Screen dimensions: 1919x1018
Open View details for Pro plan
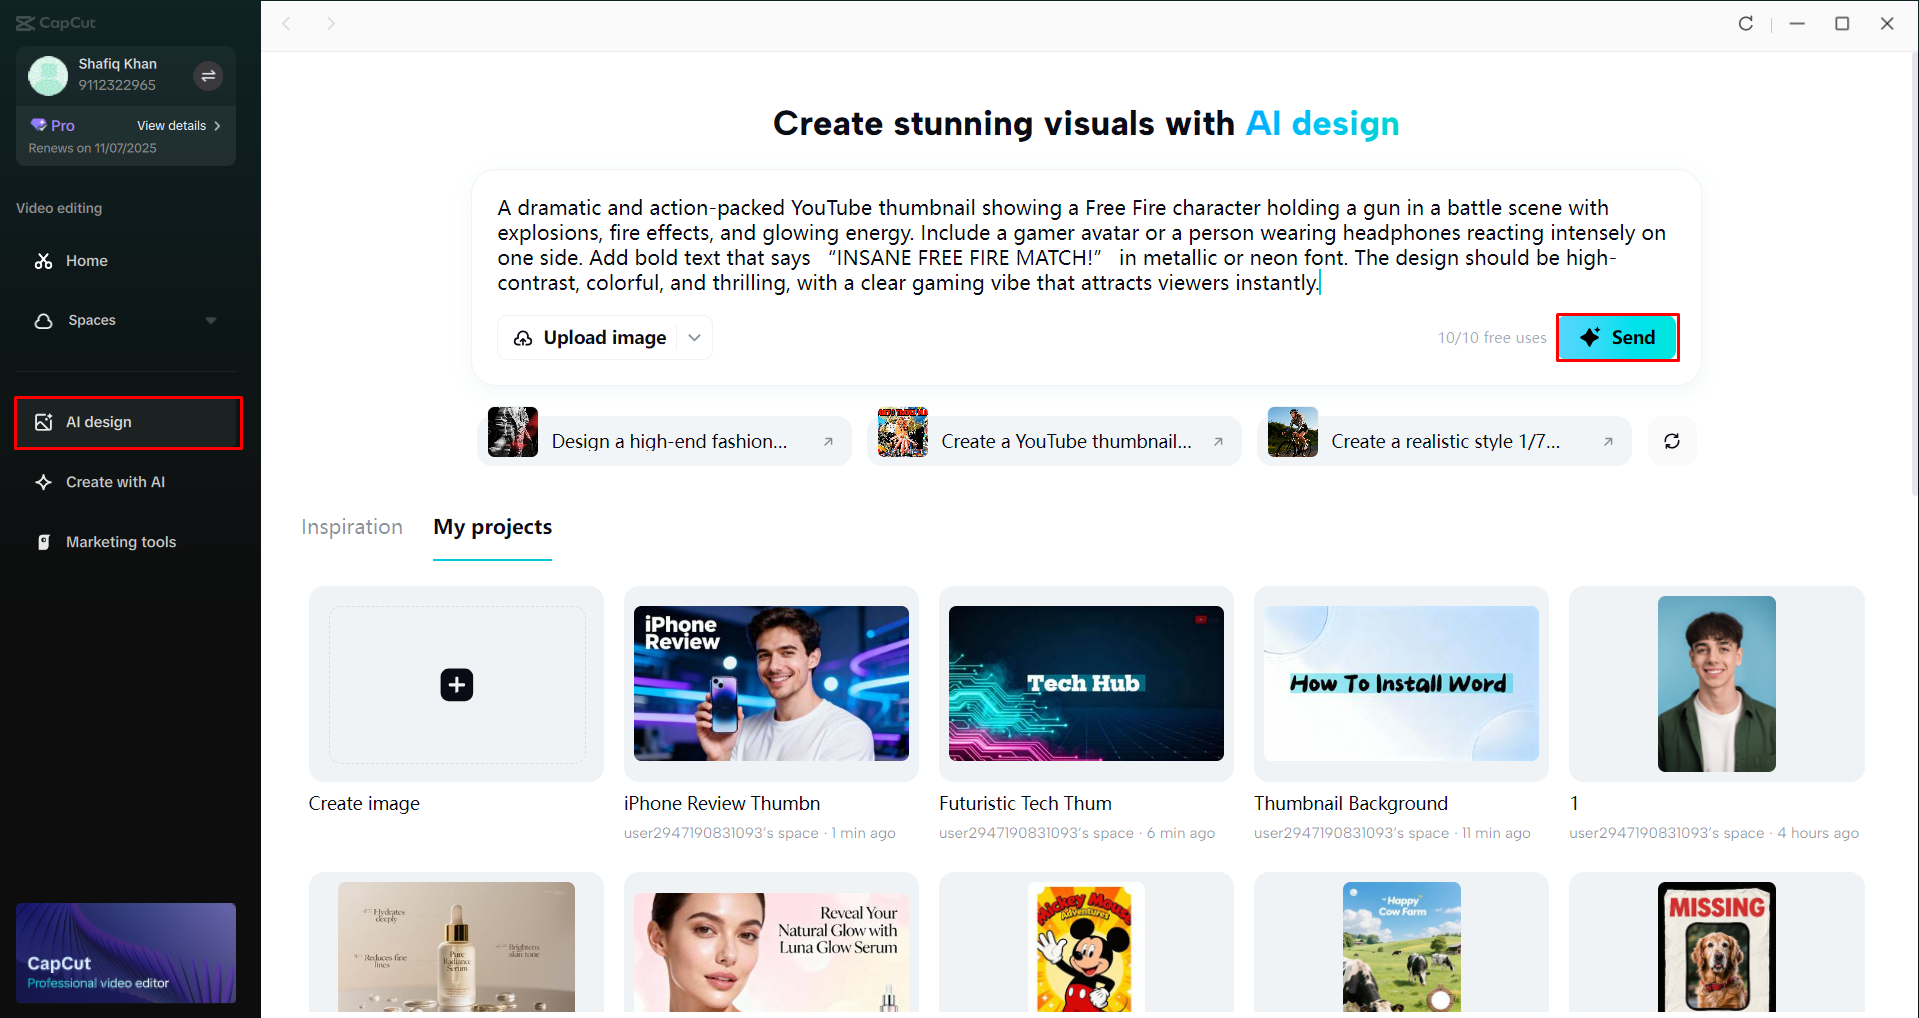click(179, 126)
